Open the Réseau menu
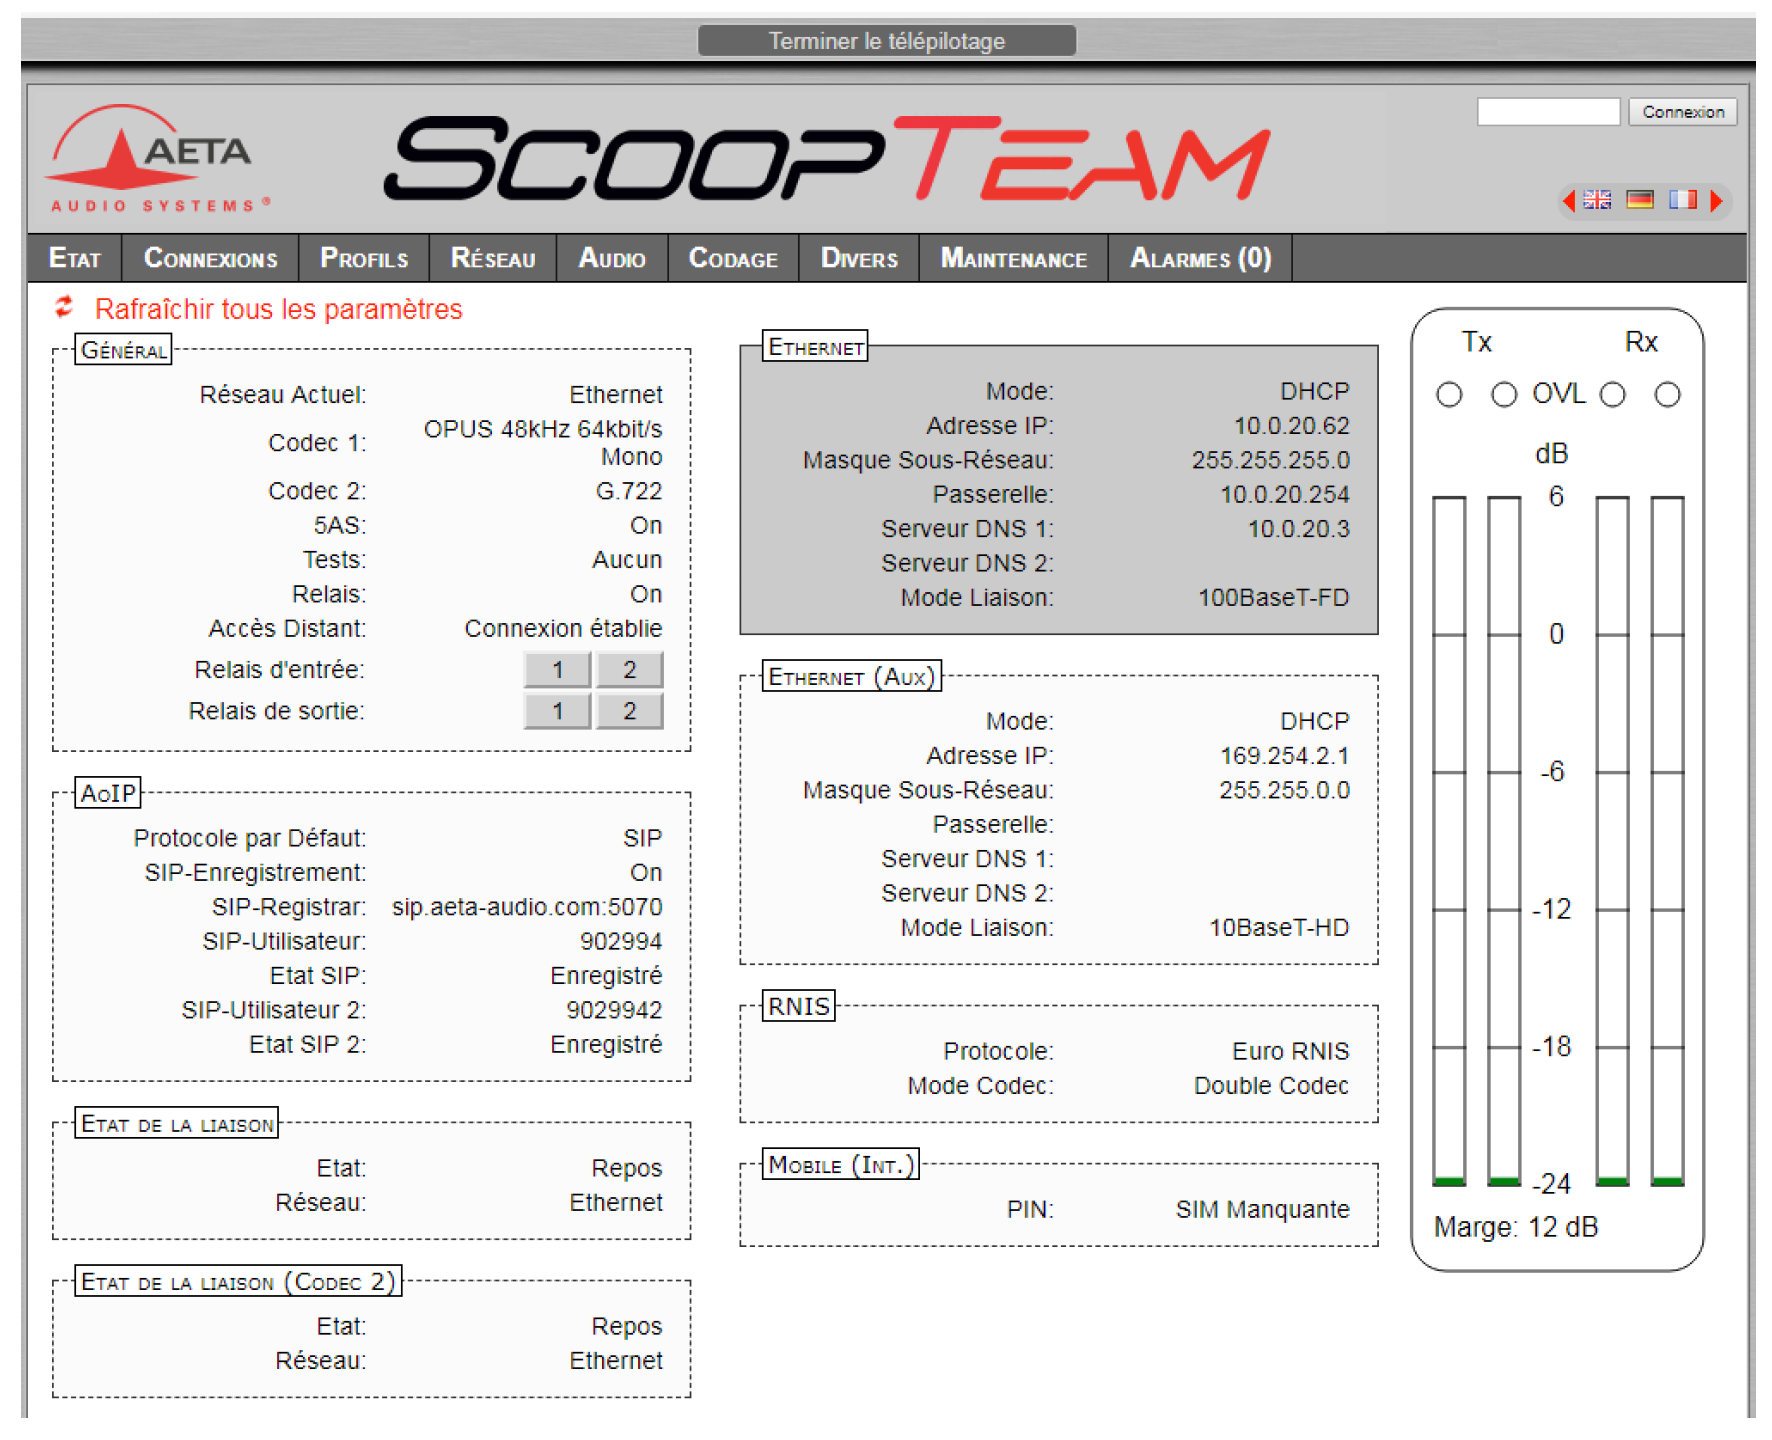The image size is (1772, 1440). (x=492, y=259)
